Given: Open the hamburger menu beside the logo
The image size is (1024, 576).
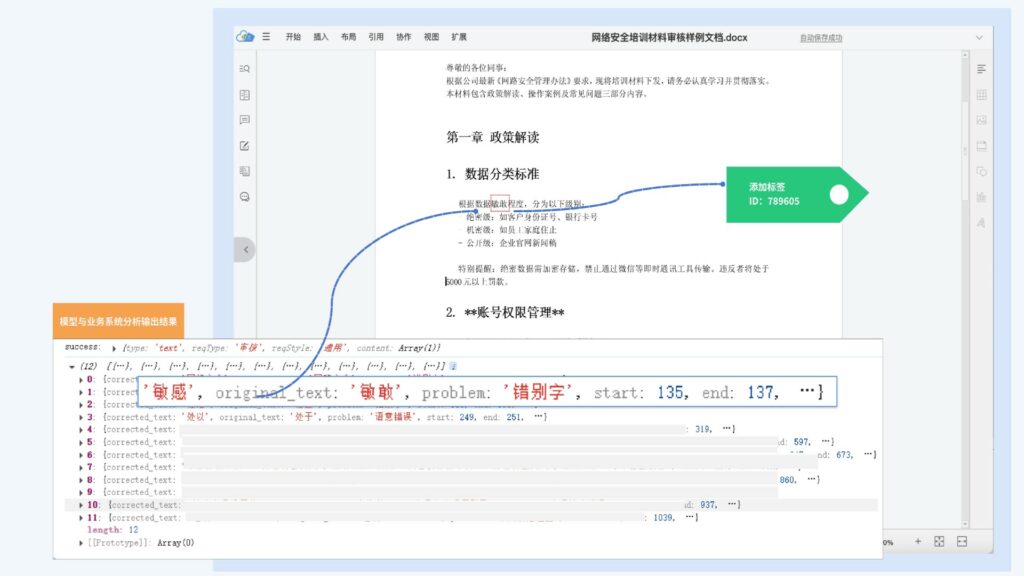Looking at the screenshot, I should click(x=266, y=37).
